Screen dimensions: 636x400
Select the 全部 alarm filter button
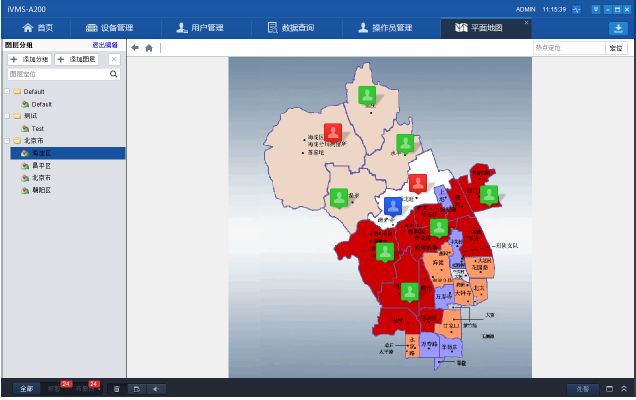[27, 388]
